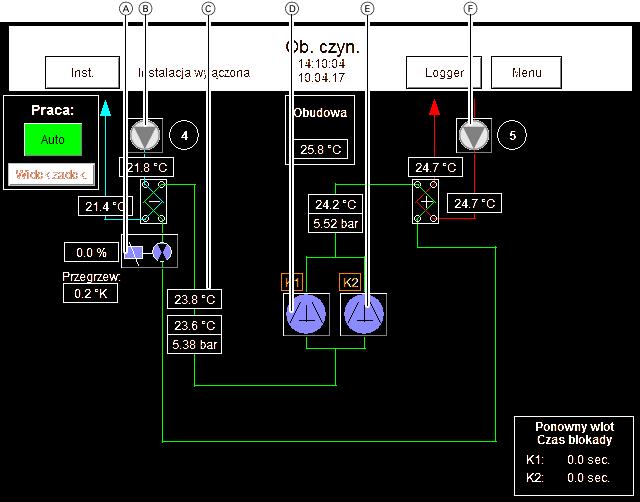640x502 pixels.
Task: Click the 21.8 °C temperature reading
Action: [x=147, y=167]
